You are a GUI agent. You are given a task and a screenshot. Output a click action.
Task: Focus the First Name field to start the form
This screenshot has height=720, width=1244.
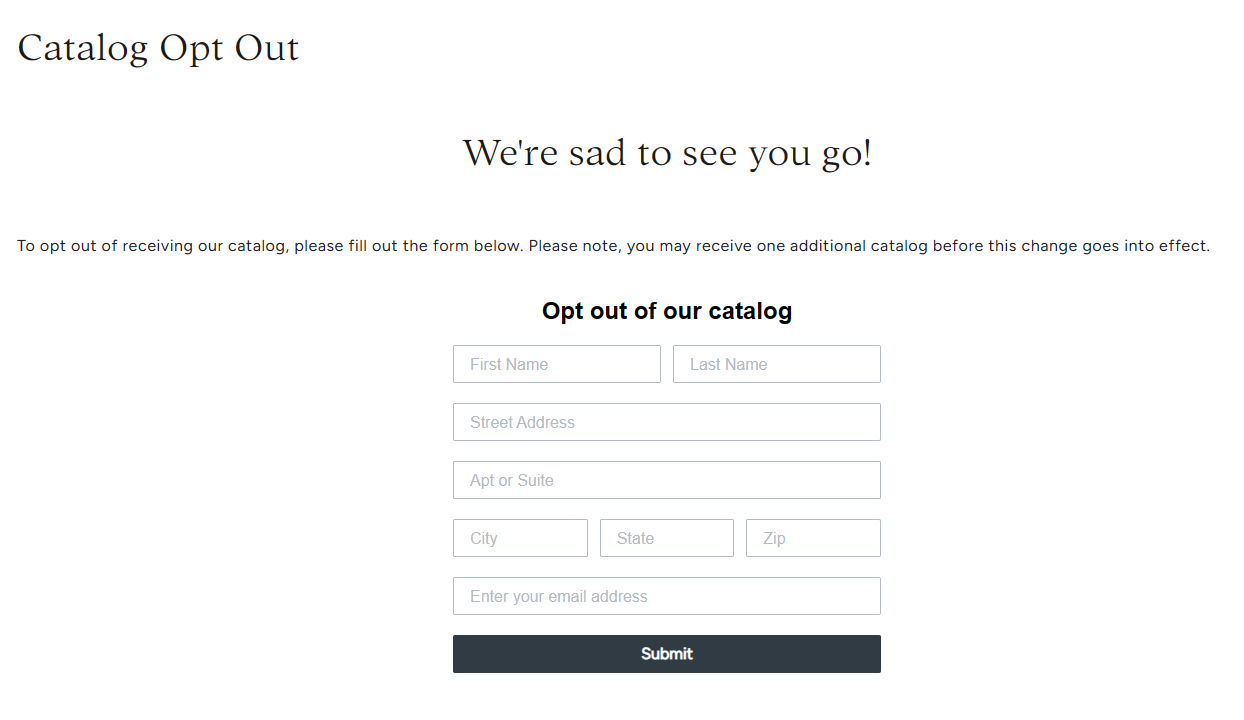click(556, 364)
